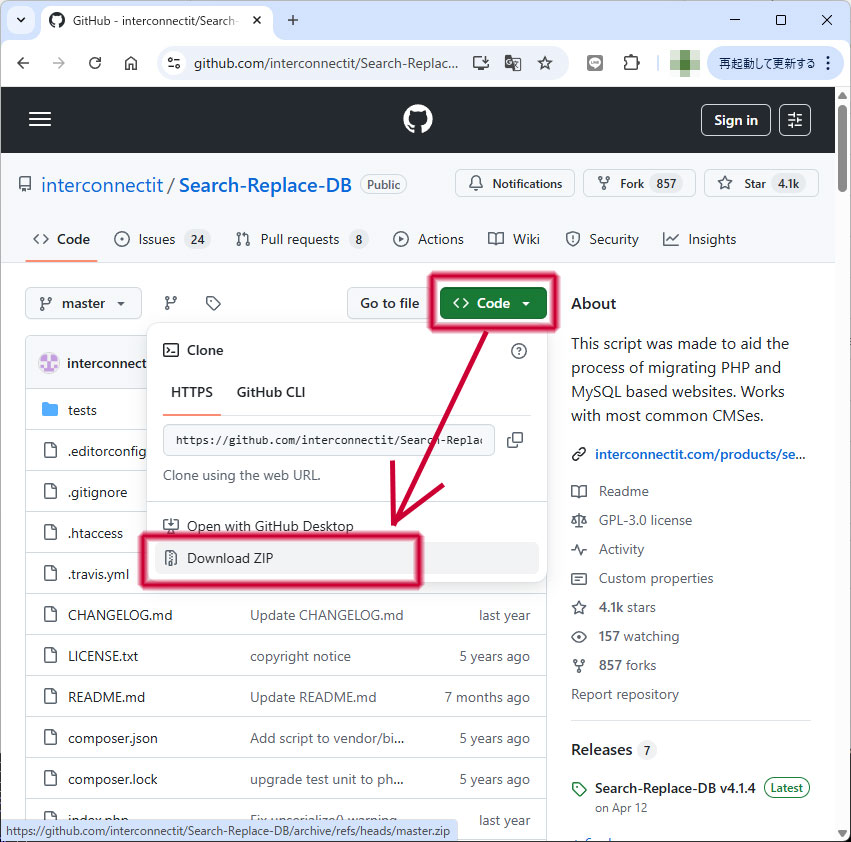The height and width of the screenshot is (842, 851).
Task: Open the README.md file
Action: 106,697
